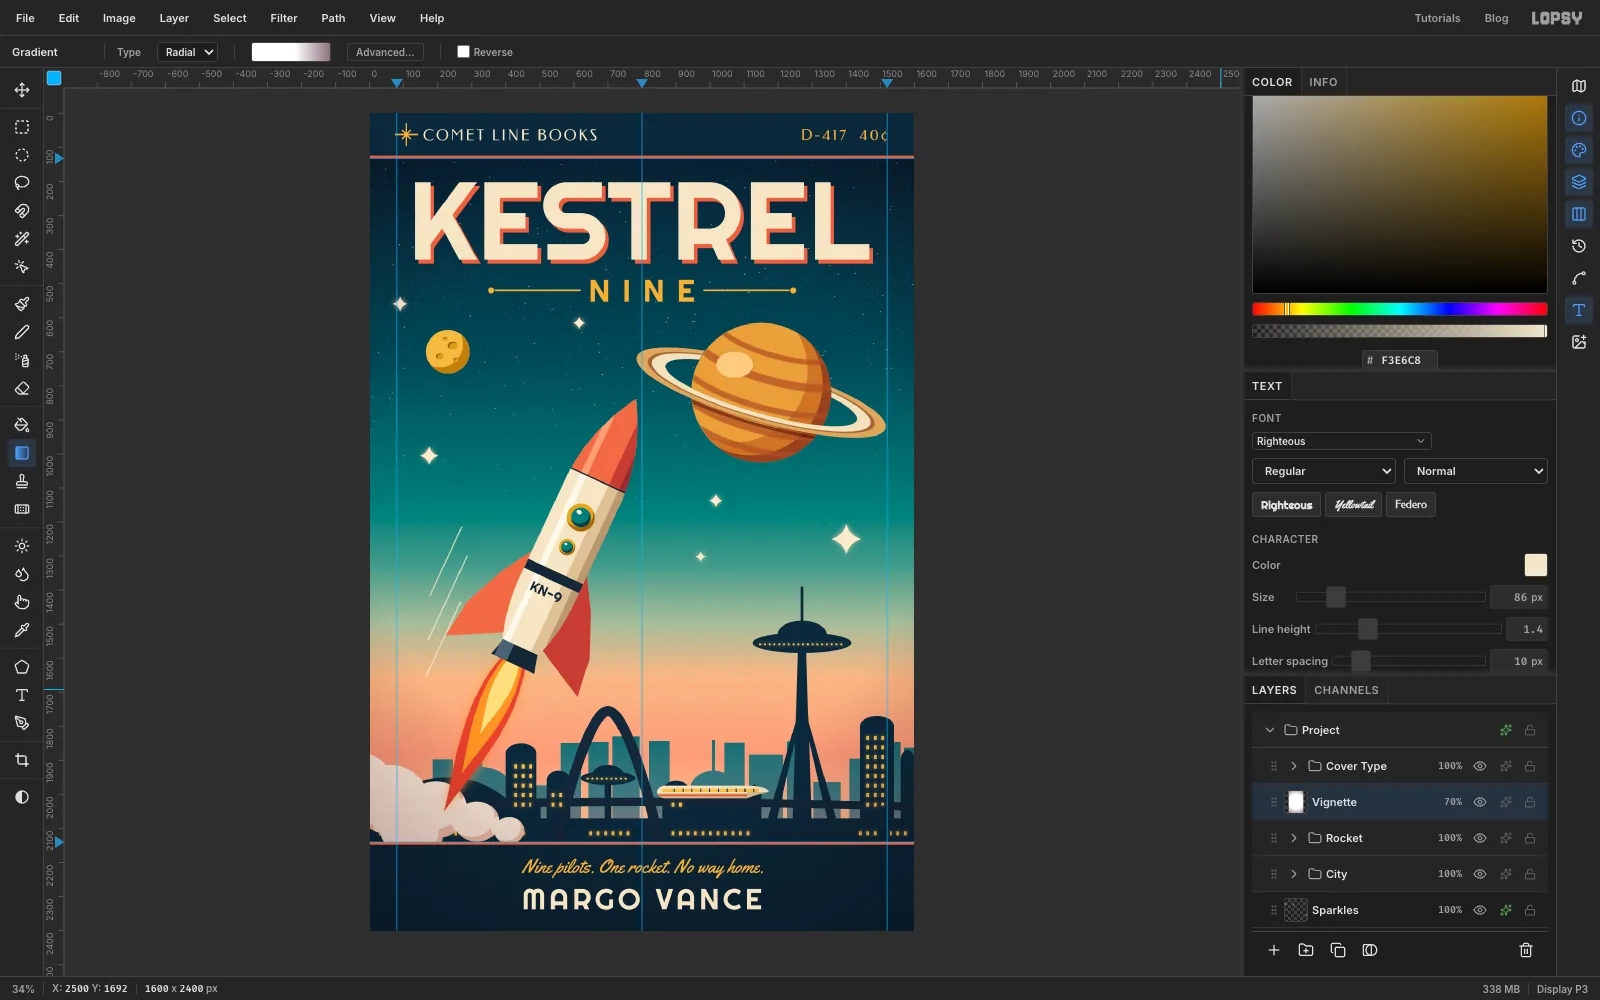
Task: Toggle Sparkles layer visibility
Action: coord(1480,910)
